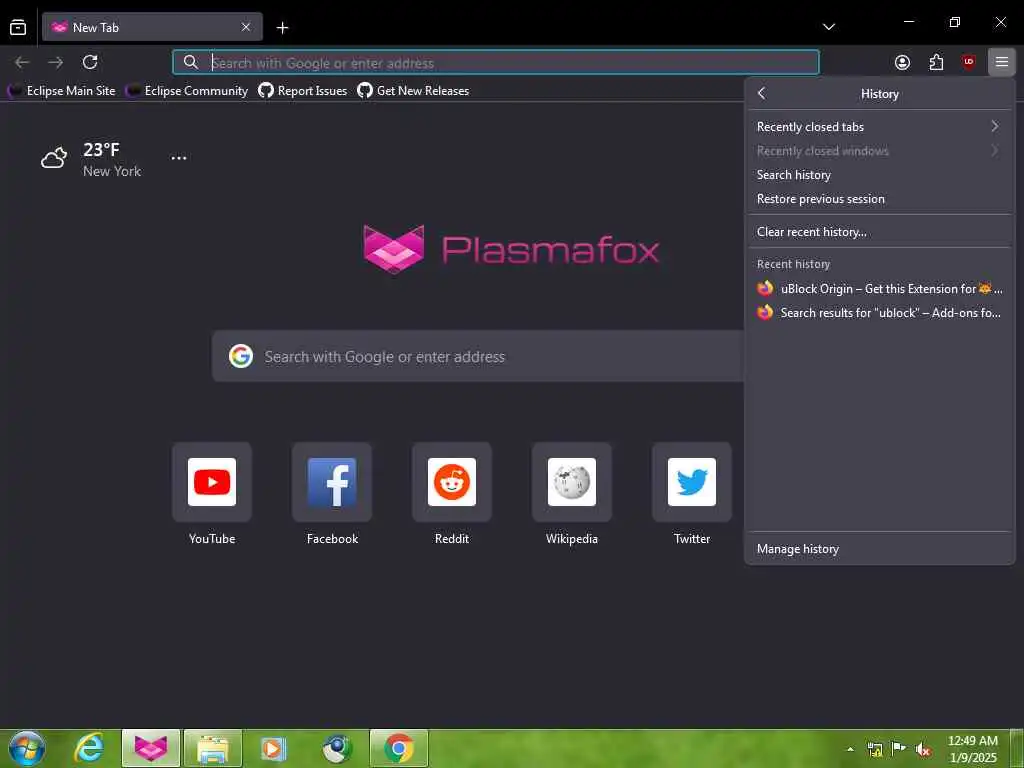1024x768 pixels.
Task: Open Windows Media Player from taskbar
Action: coord(274,748)
